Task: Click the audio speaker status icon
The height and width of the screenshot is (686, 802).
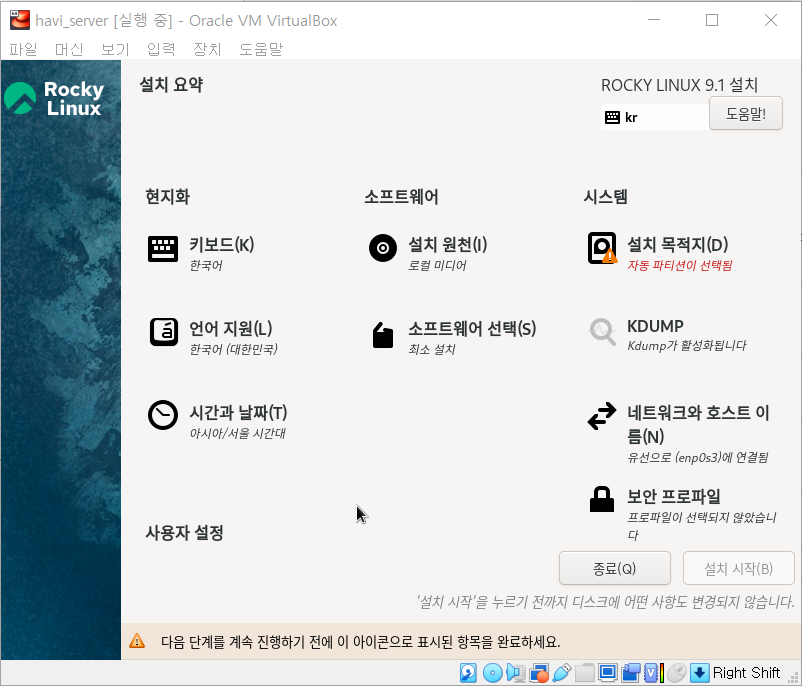Action: tap(516, 673)
